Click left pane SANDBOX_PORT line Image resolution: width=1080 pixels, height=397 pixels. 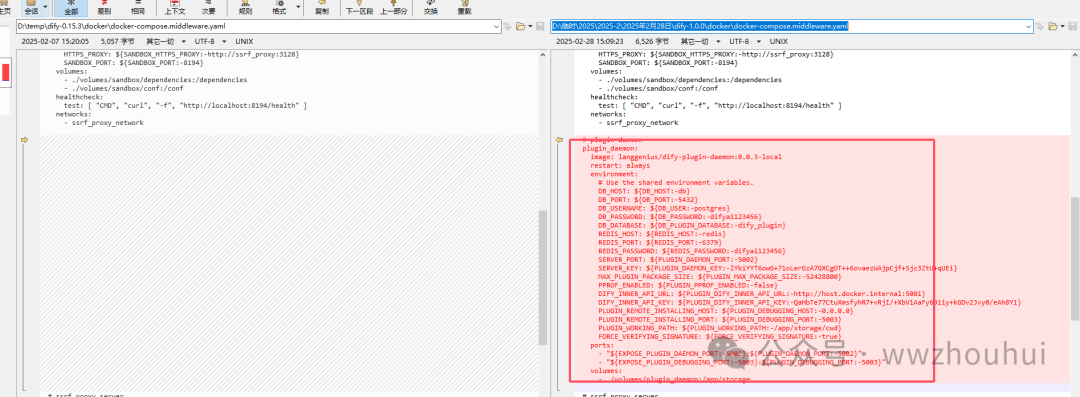[134, 62]
